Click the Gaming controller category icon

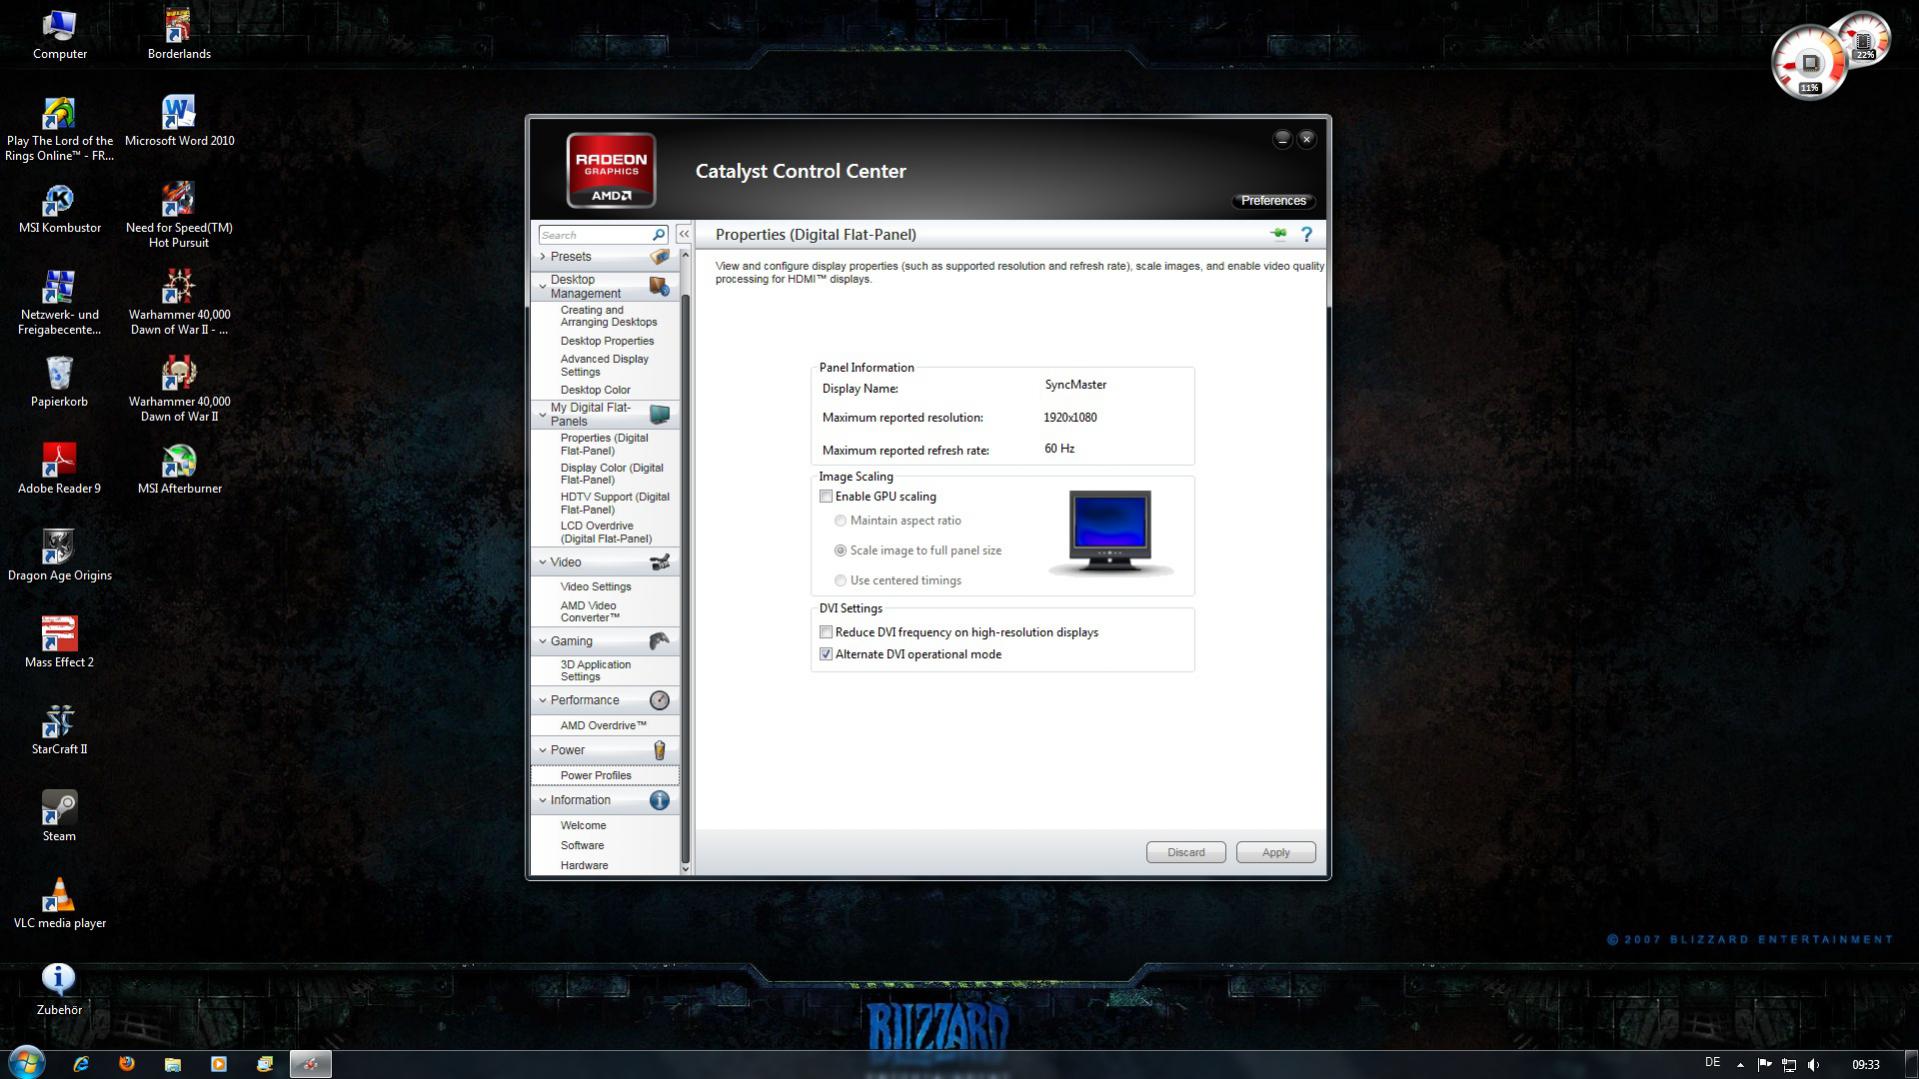659,641
